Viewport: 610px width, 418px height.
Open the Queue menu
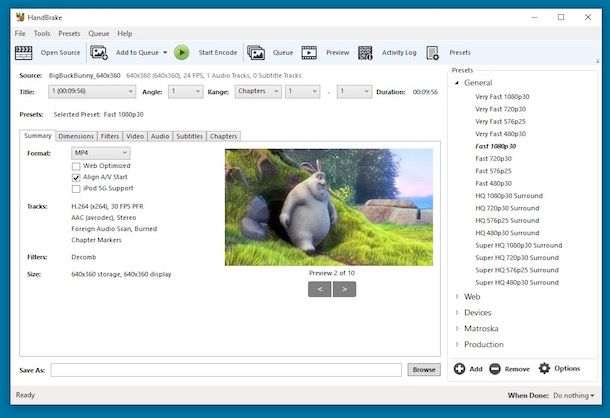(99, 33)
